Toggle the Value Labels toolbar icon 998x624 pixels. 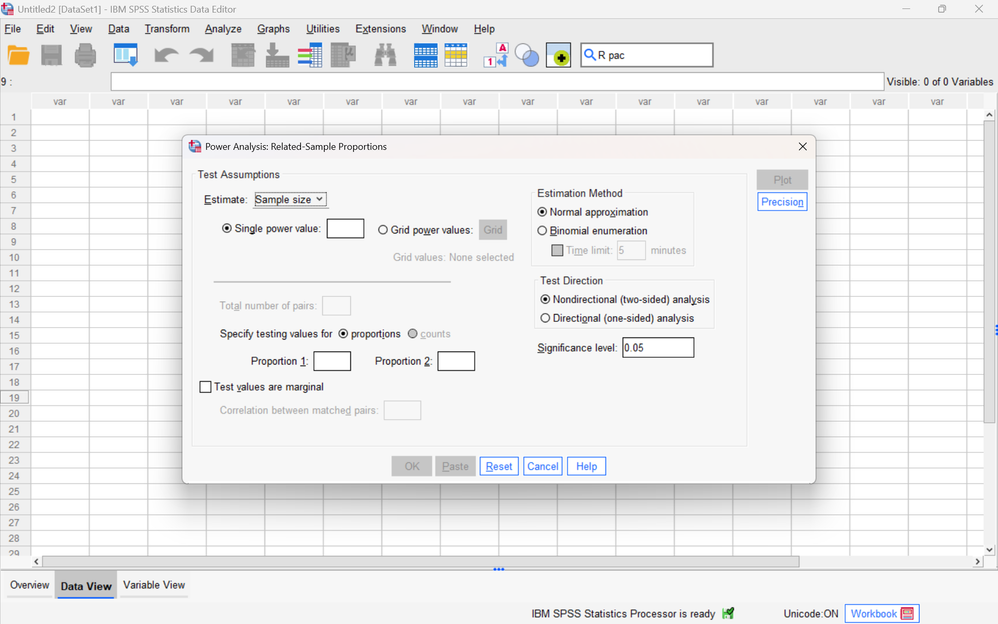(x=496, y=55)
